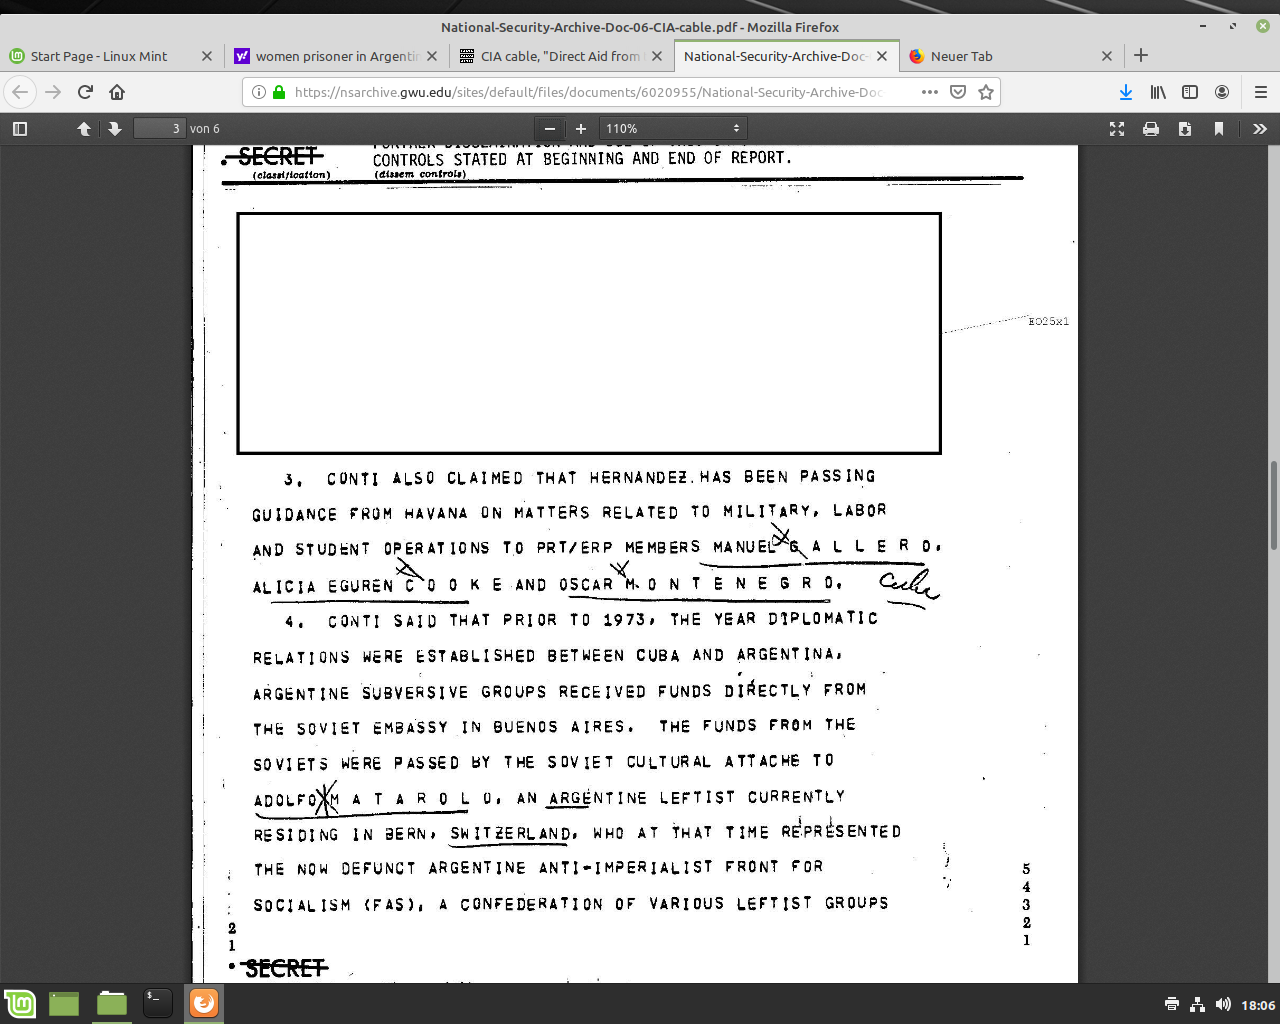Switch PDF to presentation mode

tap(1117, 128)
